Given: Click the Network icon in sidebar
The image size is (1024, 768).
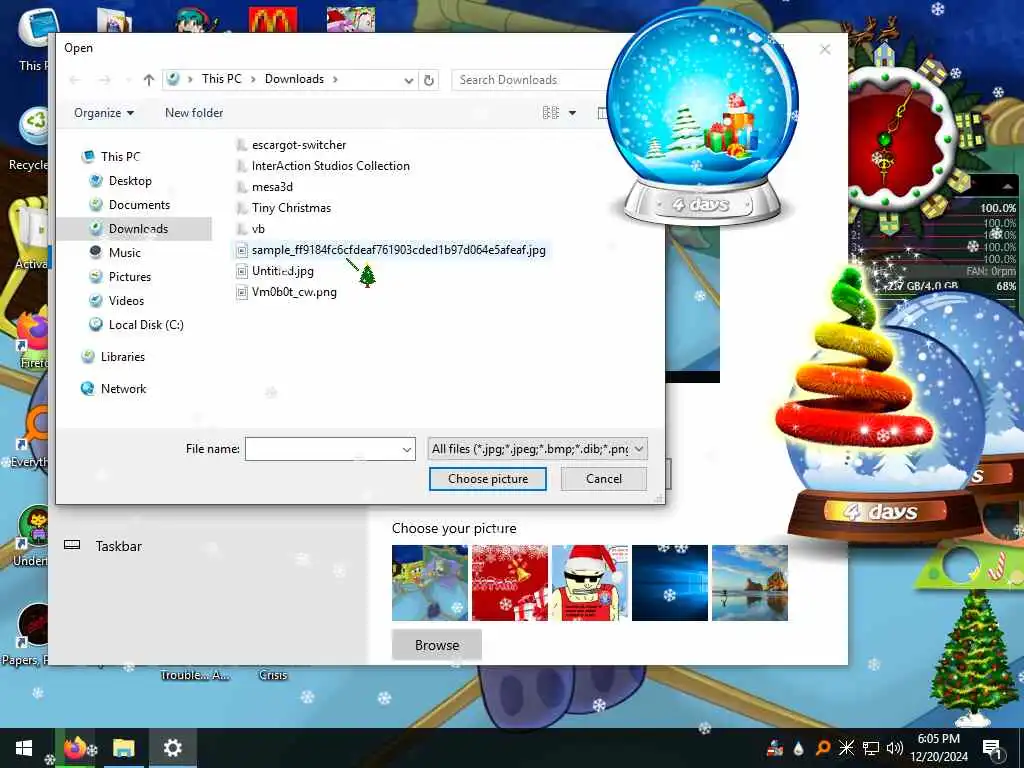Looking at the screenshot, I should pos(88,389).
